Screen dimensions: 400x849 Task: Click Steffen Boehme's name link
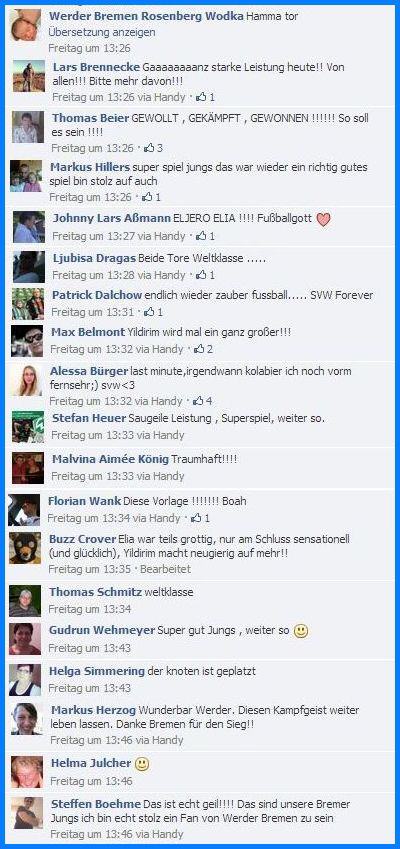pos(96,804)
